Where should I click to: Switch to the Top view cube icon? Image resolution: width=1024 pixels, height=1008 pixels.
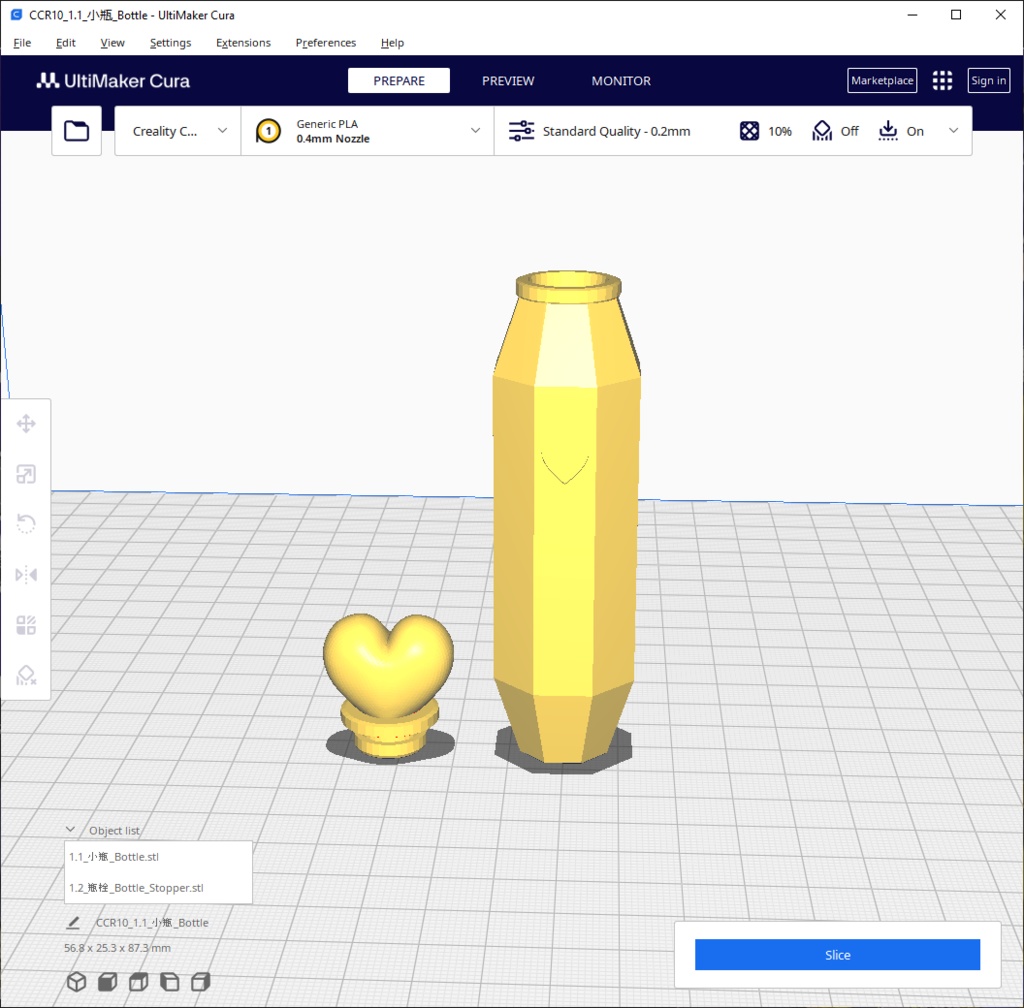click(138, 982)
